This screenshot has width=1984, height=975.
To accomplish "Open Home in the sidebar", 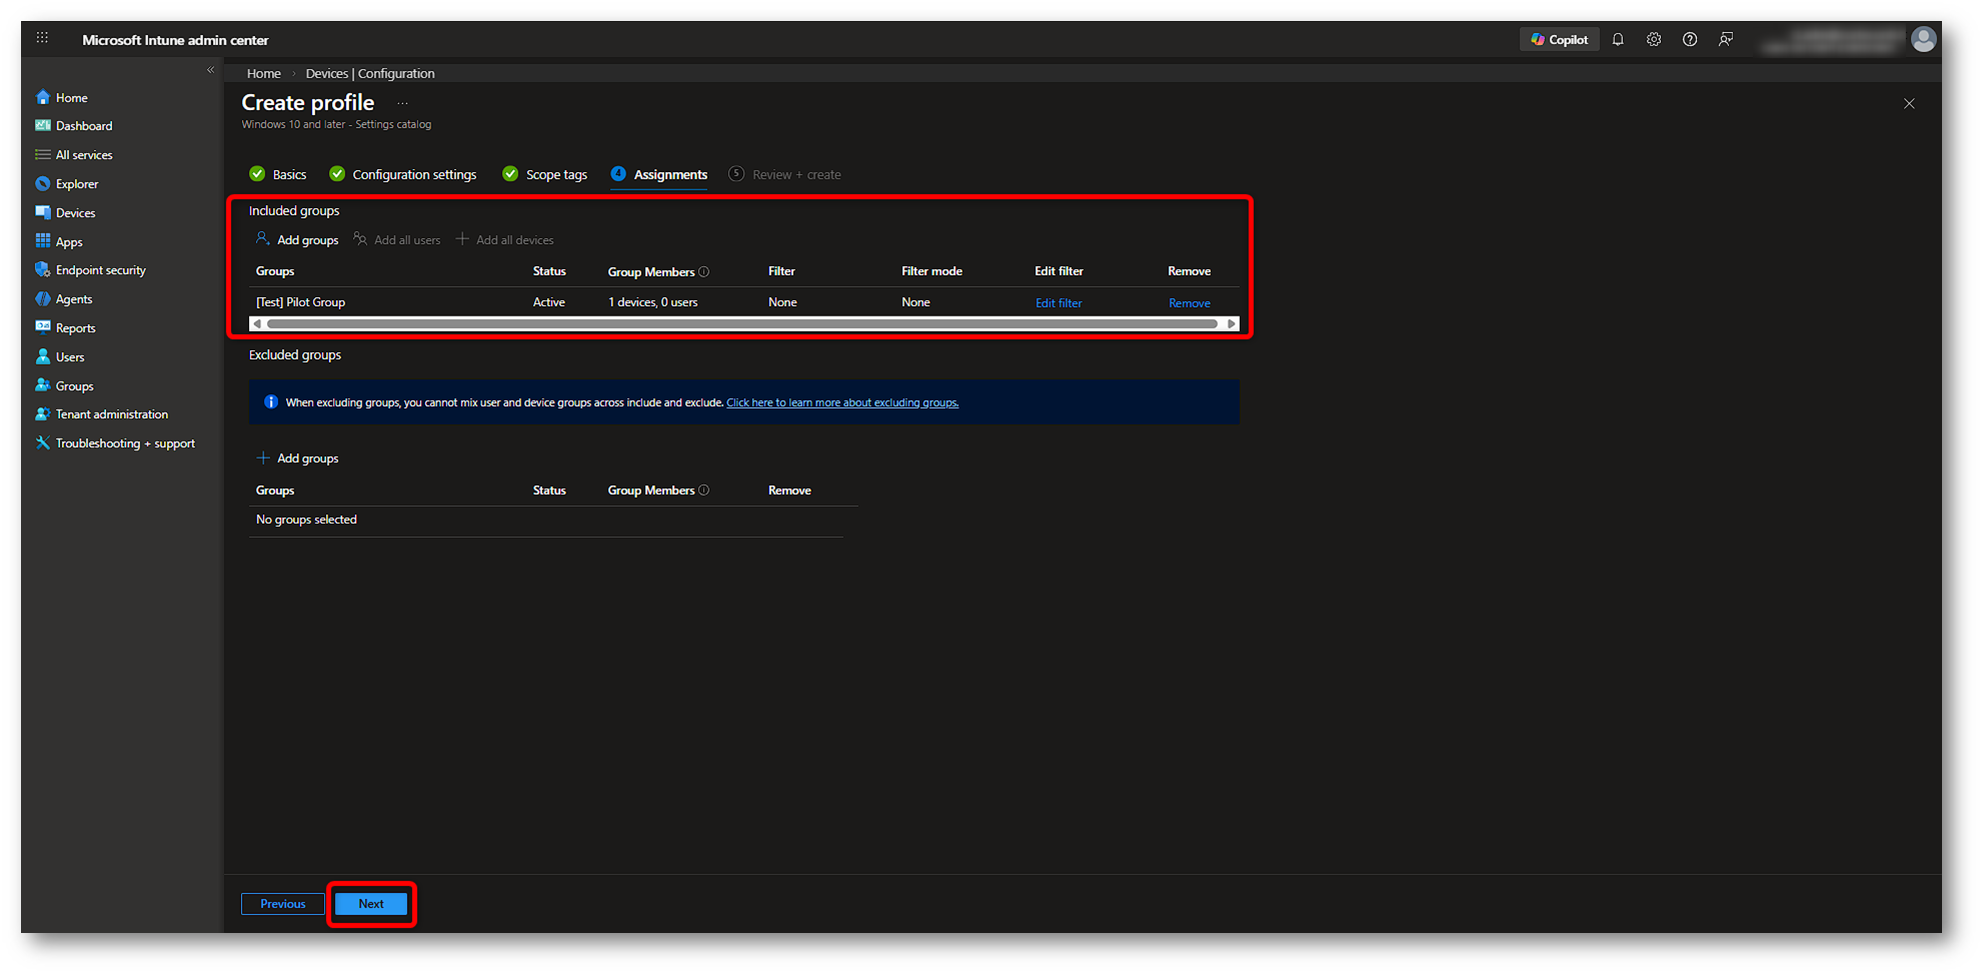I will click(x=72, y=98).
